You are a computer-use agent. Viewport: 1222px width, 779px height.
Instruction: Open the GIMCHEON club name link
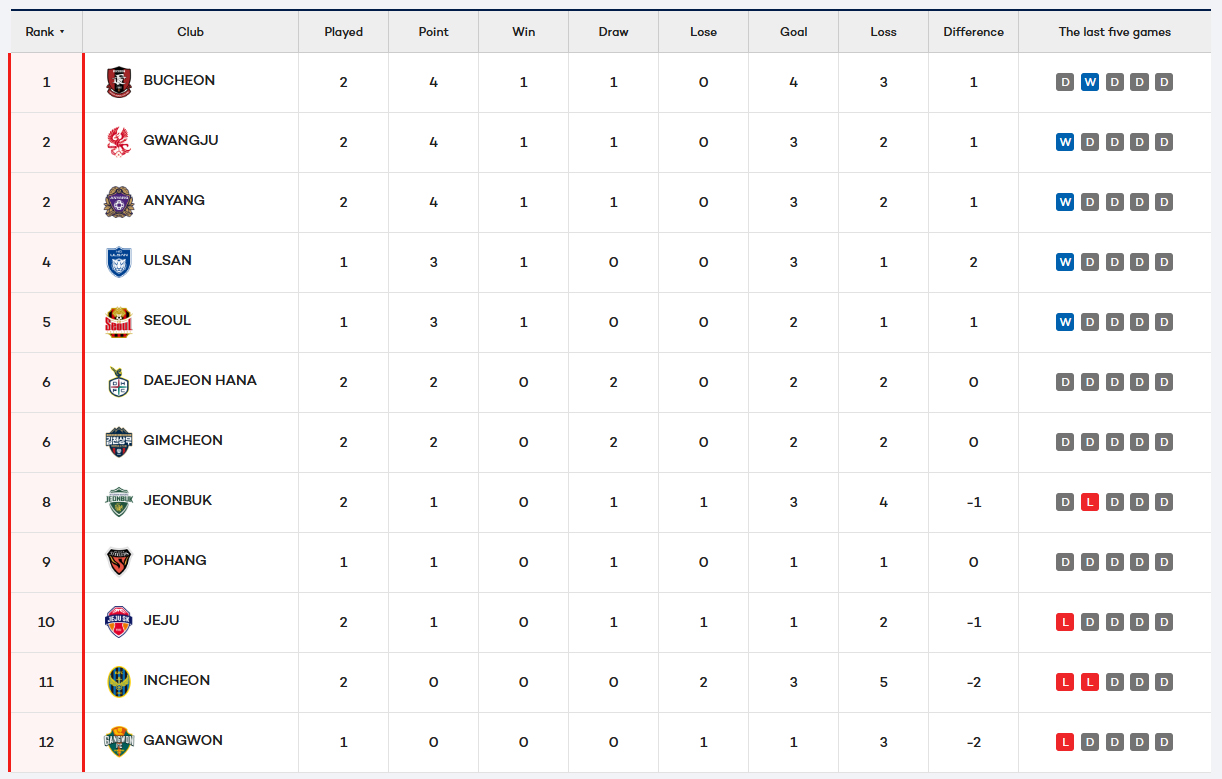pyautogui.click(x=183, y=440)
